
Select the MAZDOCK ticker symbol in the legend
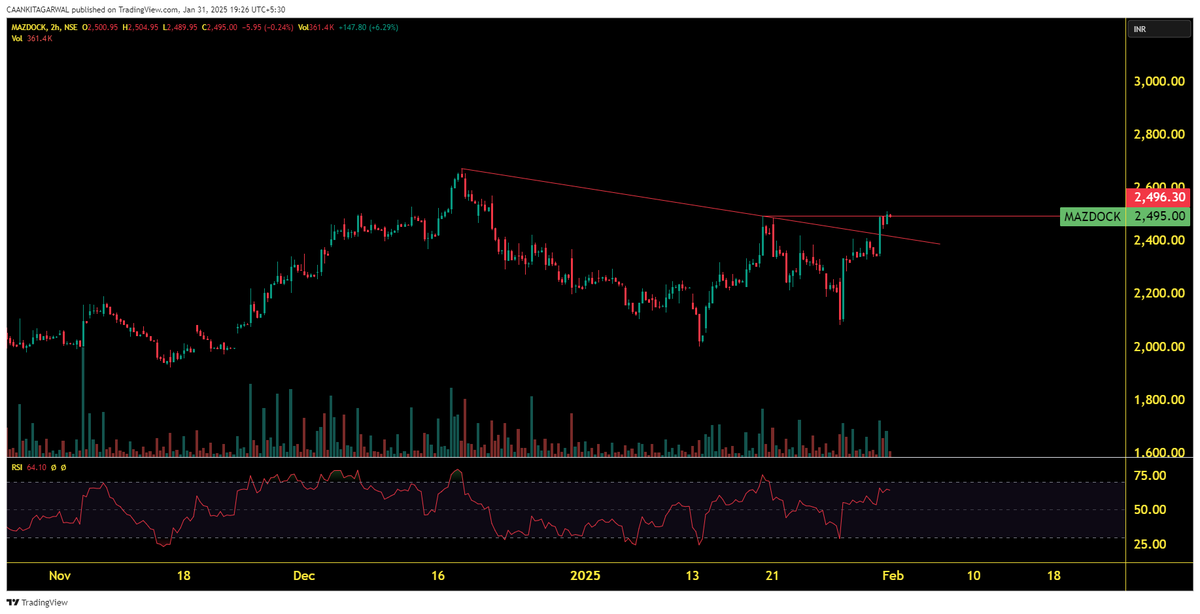pyautogui.click(x=29, y=27)
